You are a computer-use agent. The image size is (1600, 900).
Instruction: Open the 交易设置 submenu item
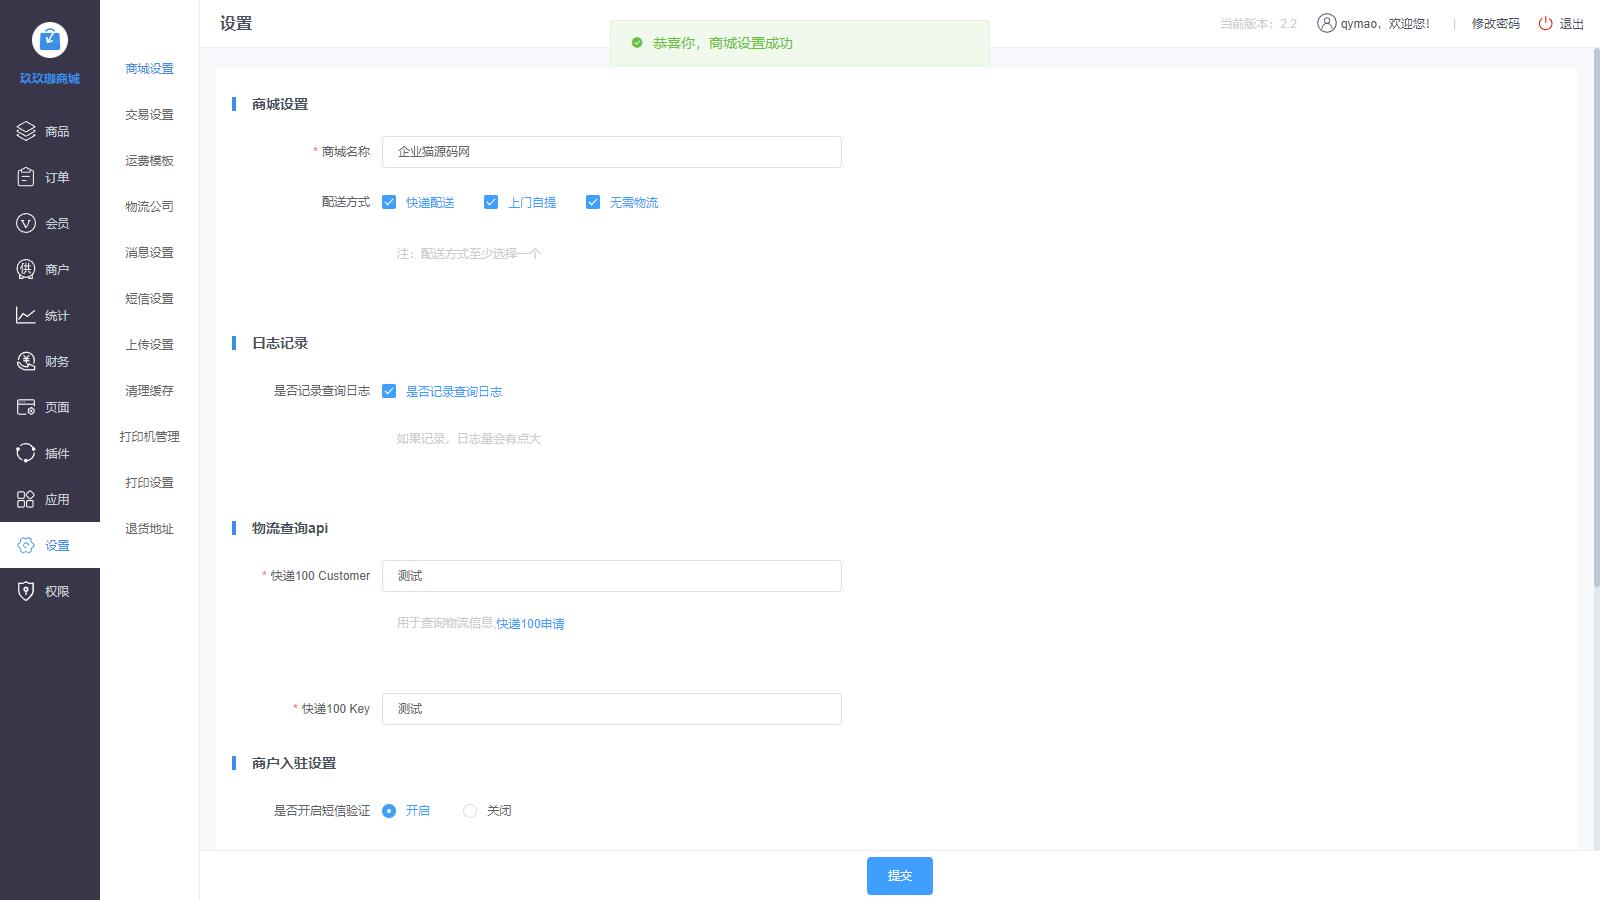coord(149,115)
